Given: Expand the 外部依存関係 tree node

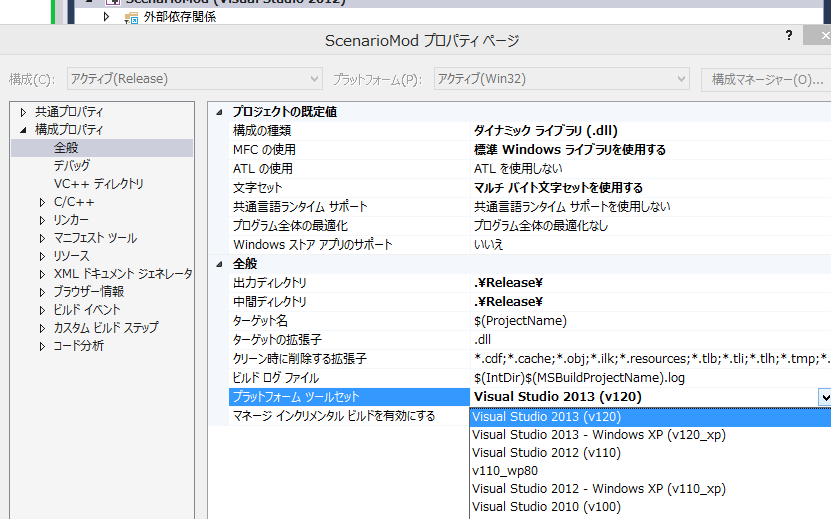Looking at the screenshot, I should [106, 17].
